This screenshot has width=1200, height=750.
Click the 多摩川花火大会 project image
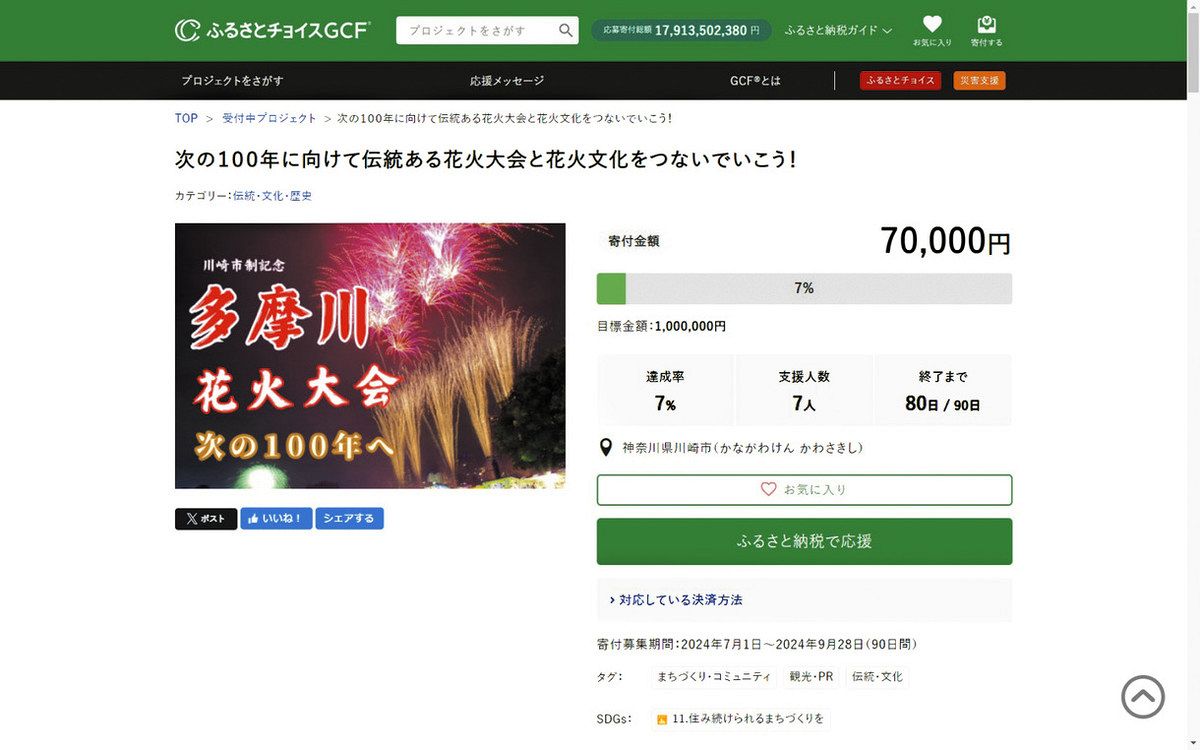370,356
